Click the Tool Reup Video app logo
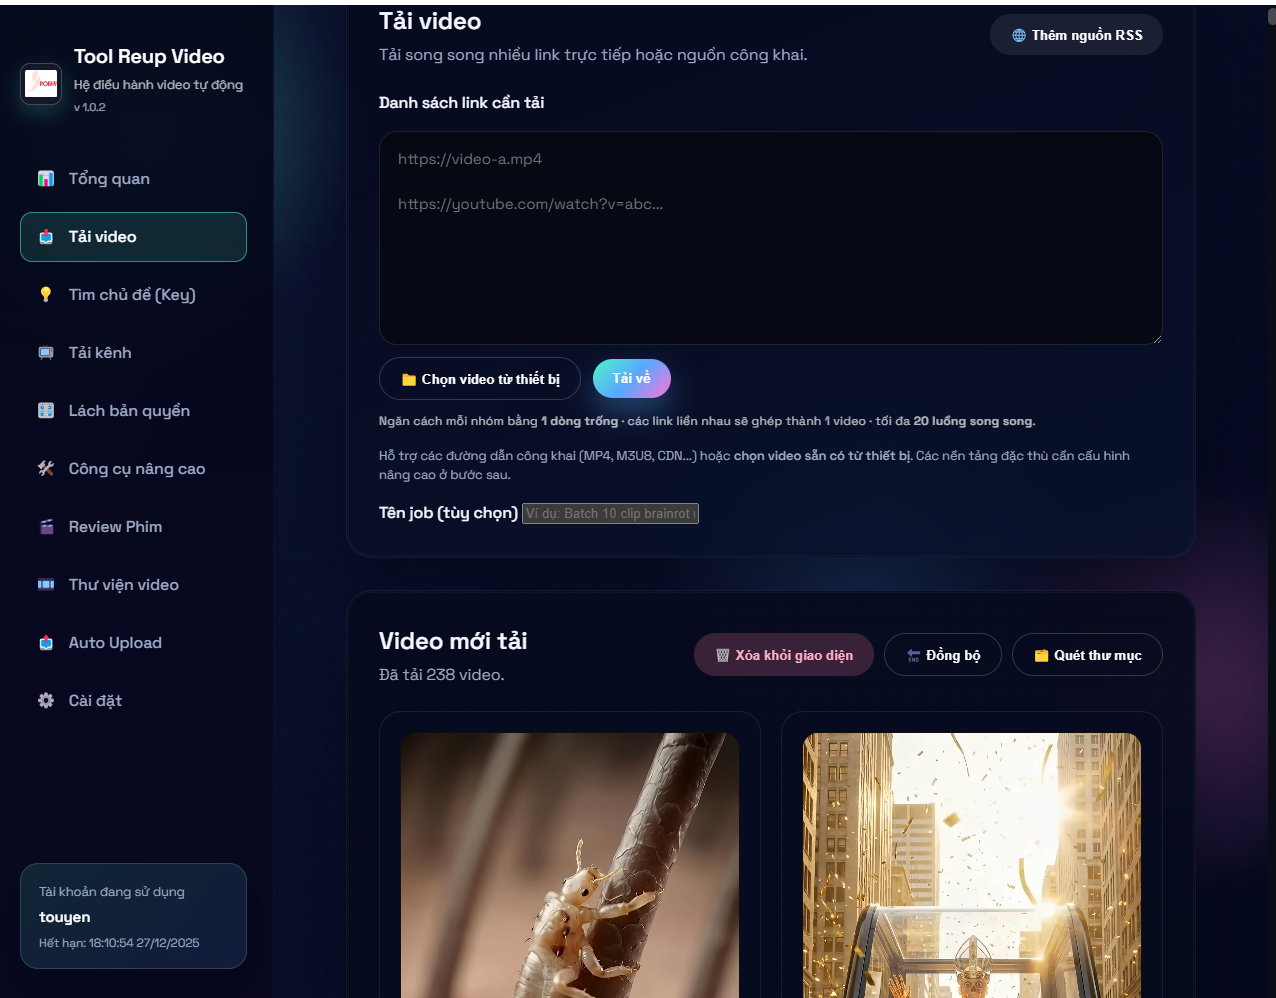Viewport: 1276px width, 998px height. 42,84
